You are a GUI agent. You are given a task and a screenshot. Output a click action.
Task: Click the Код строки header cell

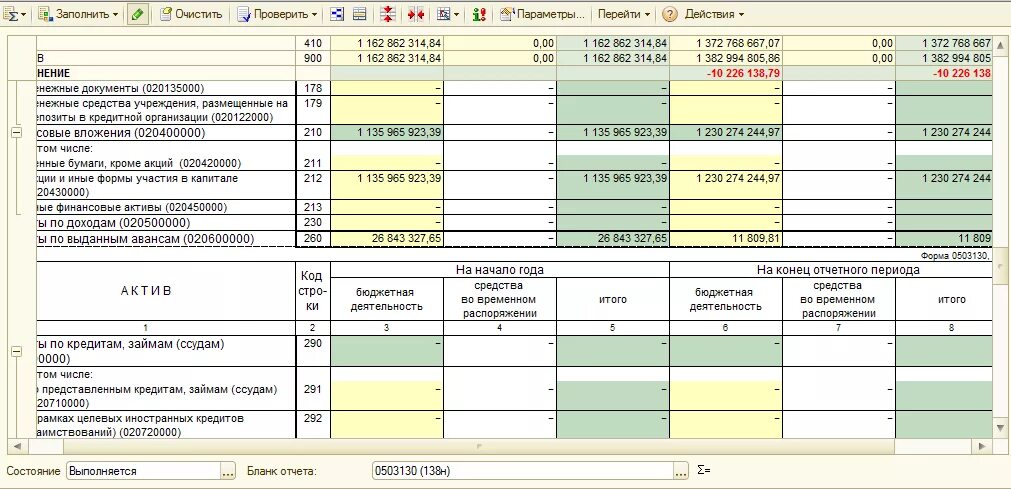click(313, 290)
